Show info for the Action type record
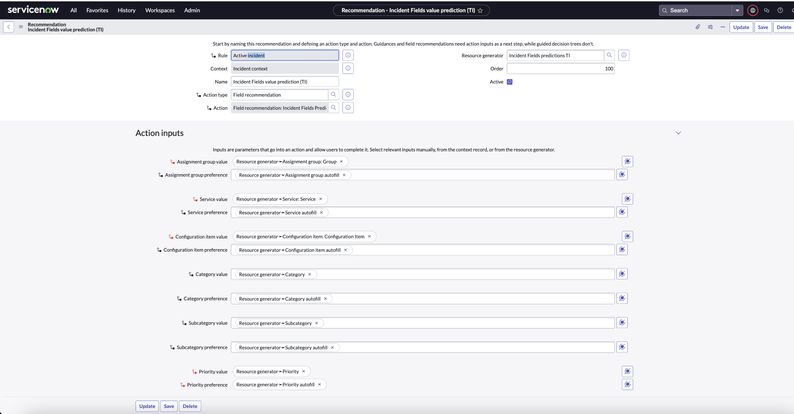Viewport: 794px width, 414px height. (x=348, y=95)
